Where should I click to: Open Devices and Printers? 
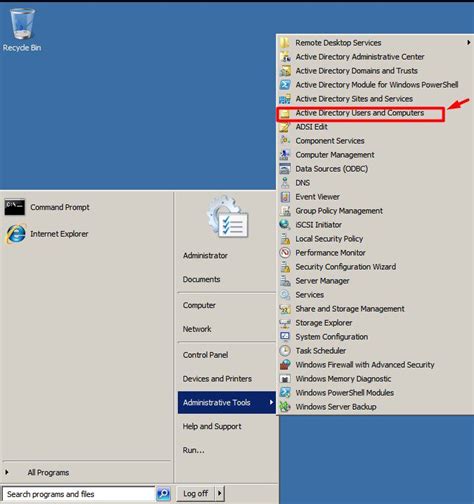click(217, 379)
